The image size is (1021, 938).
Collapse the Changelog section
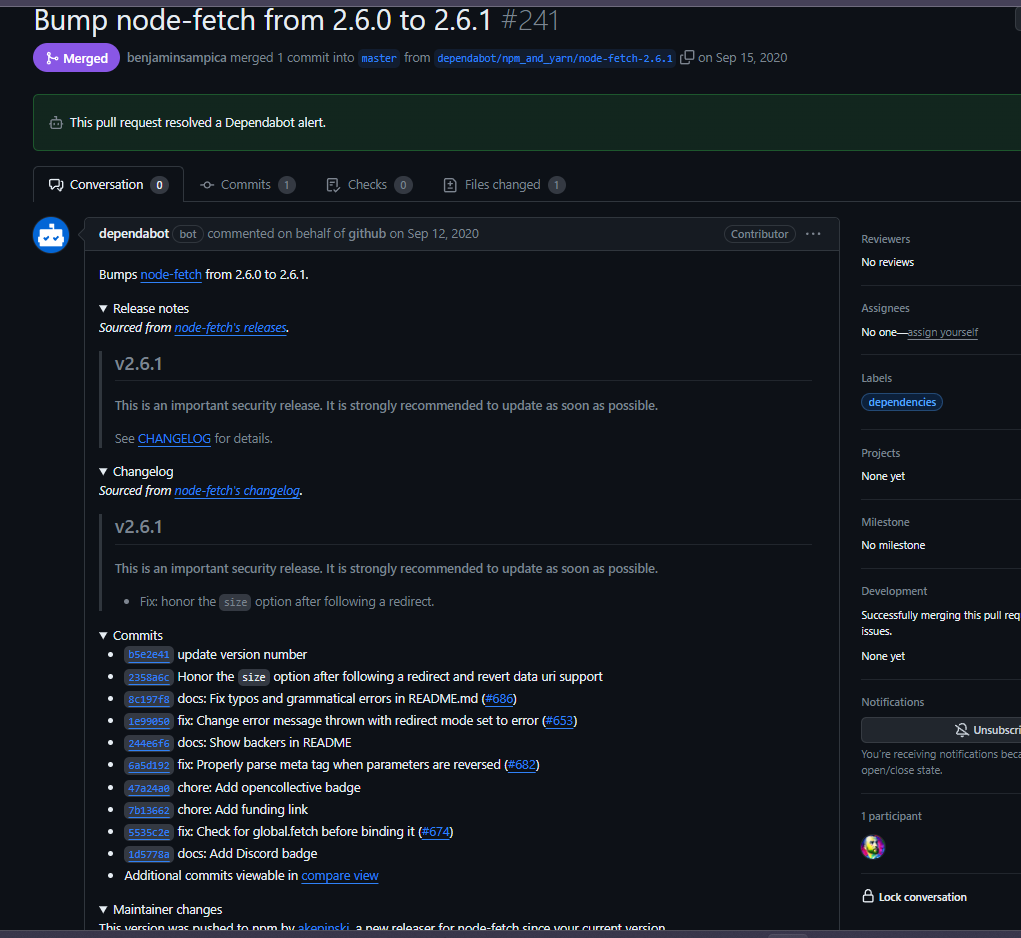point(137,471)
